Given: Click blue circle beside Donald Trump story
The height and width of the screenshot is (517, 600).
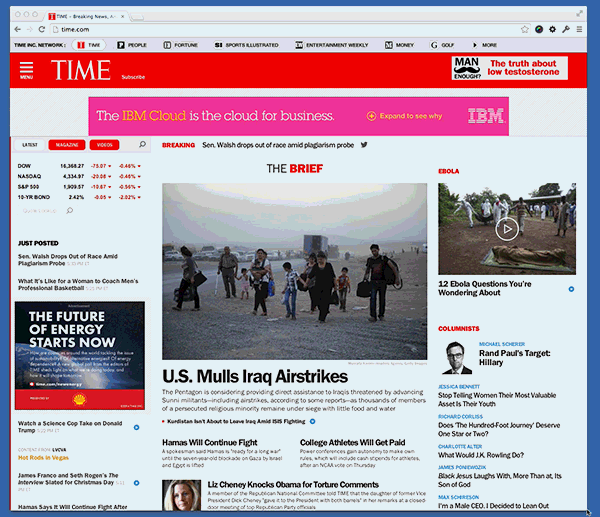Looking at the screenshot, I should pyautogui.click(x=137, y=427).
